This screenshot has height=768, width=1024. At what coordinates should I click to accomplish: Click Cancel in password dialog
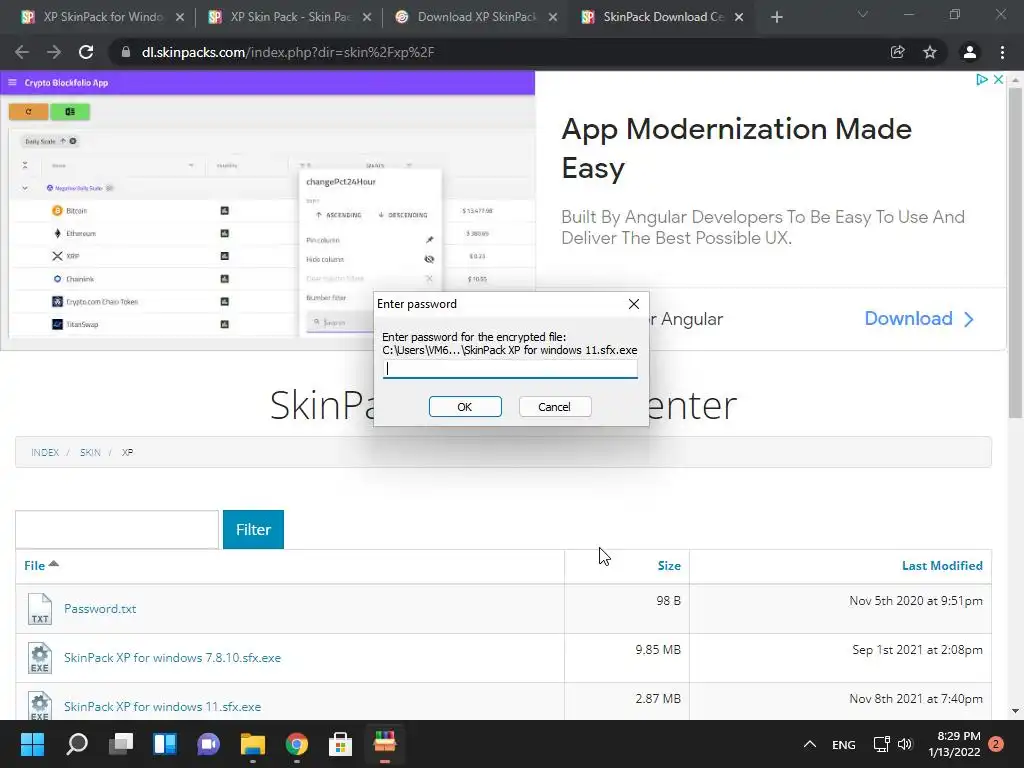(x=554, y=407)
